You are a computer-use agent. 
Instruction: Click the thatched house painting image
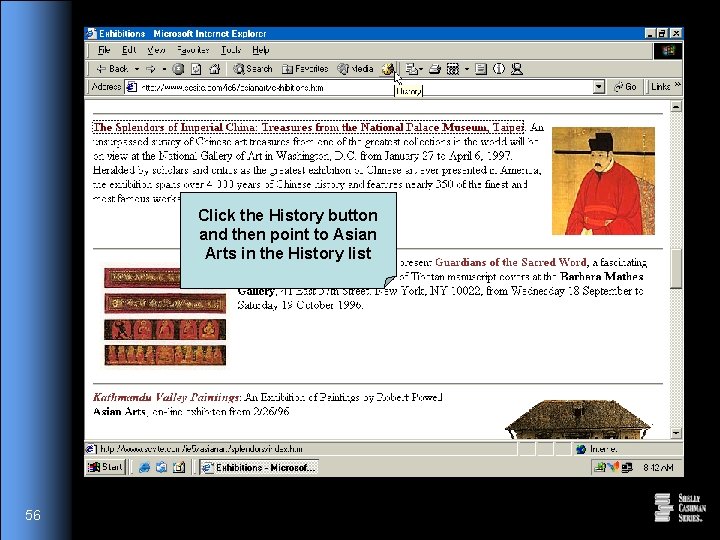578,419
